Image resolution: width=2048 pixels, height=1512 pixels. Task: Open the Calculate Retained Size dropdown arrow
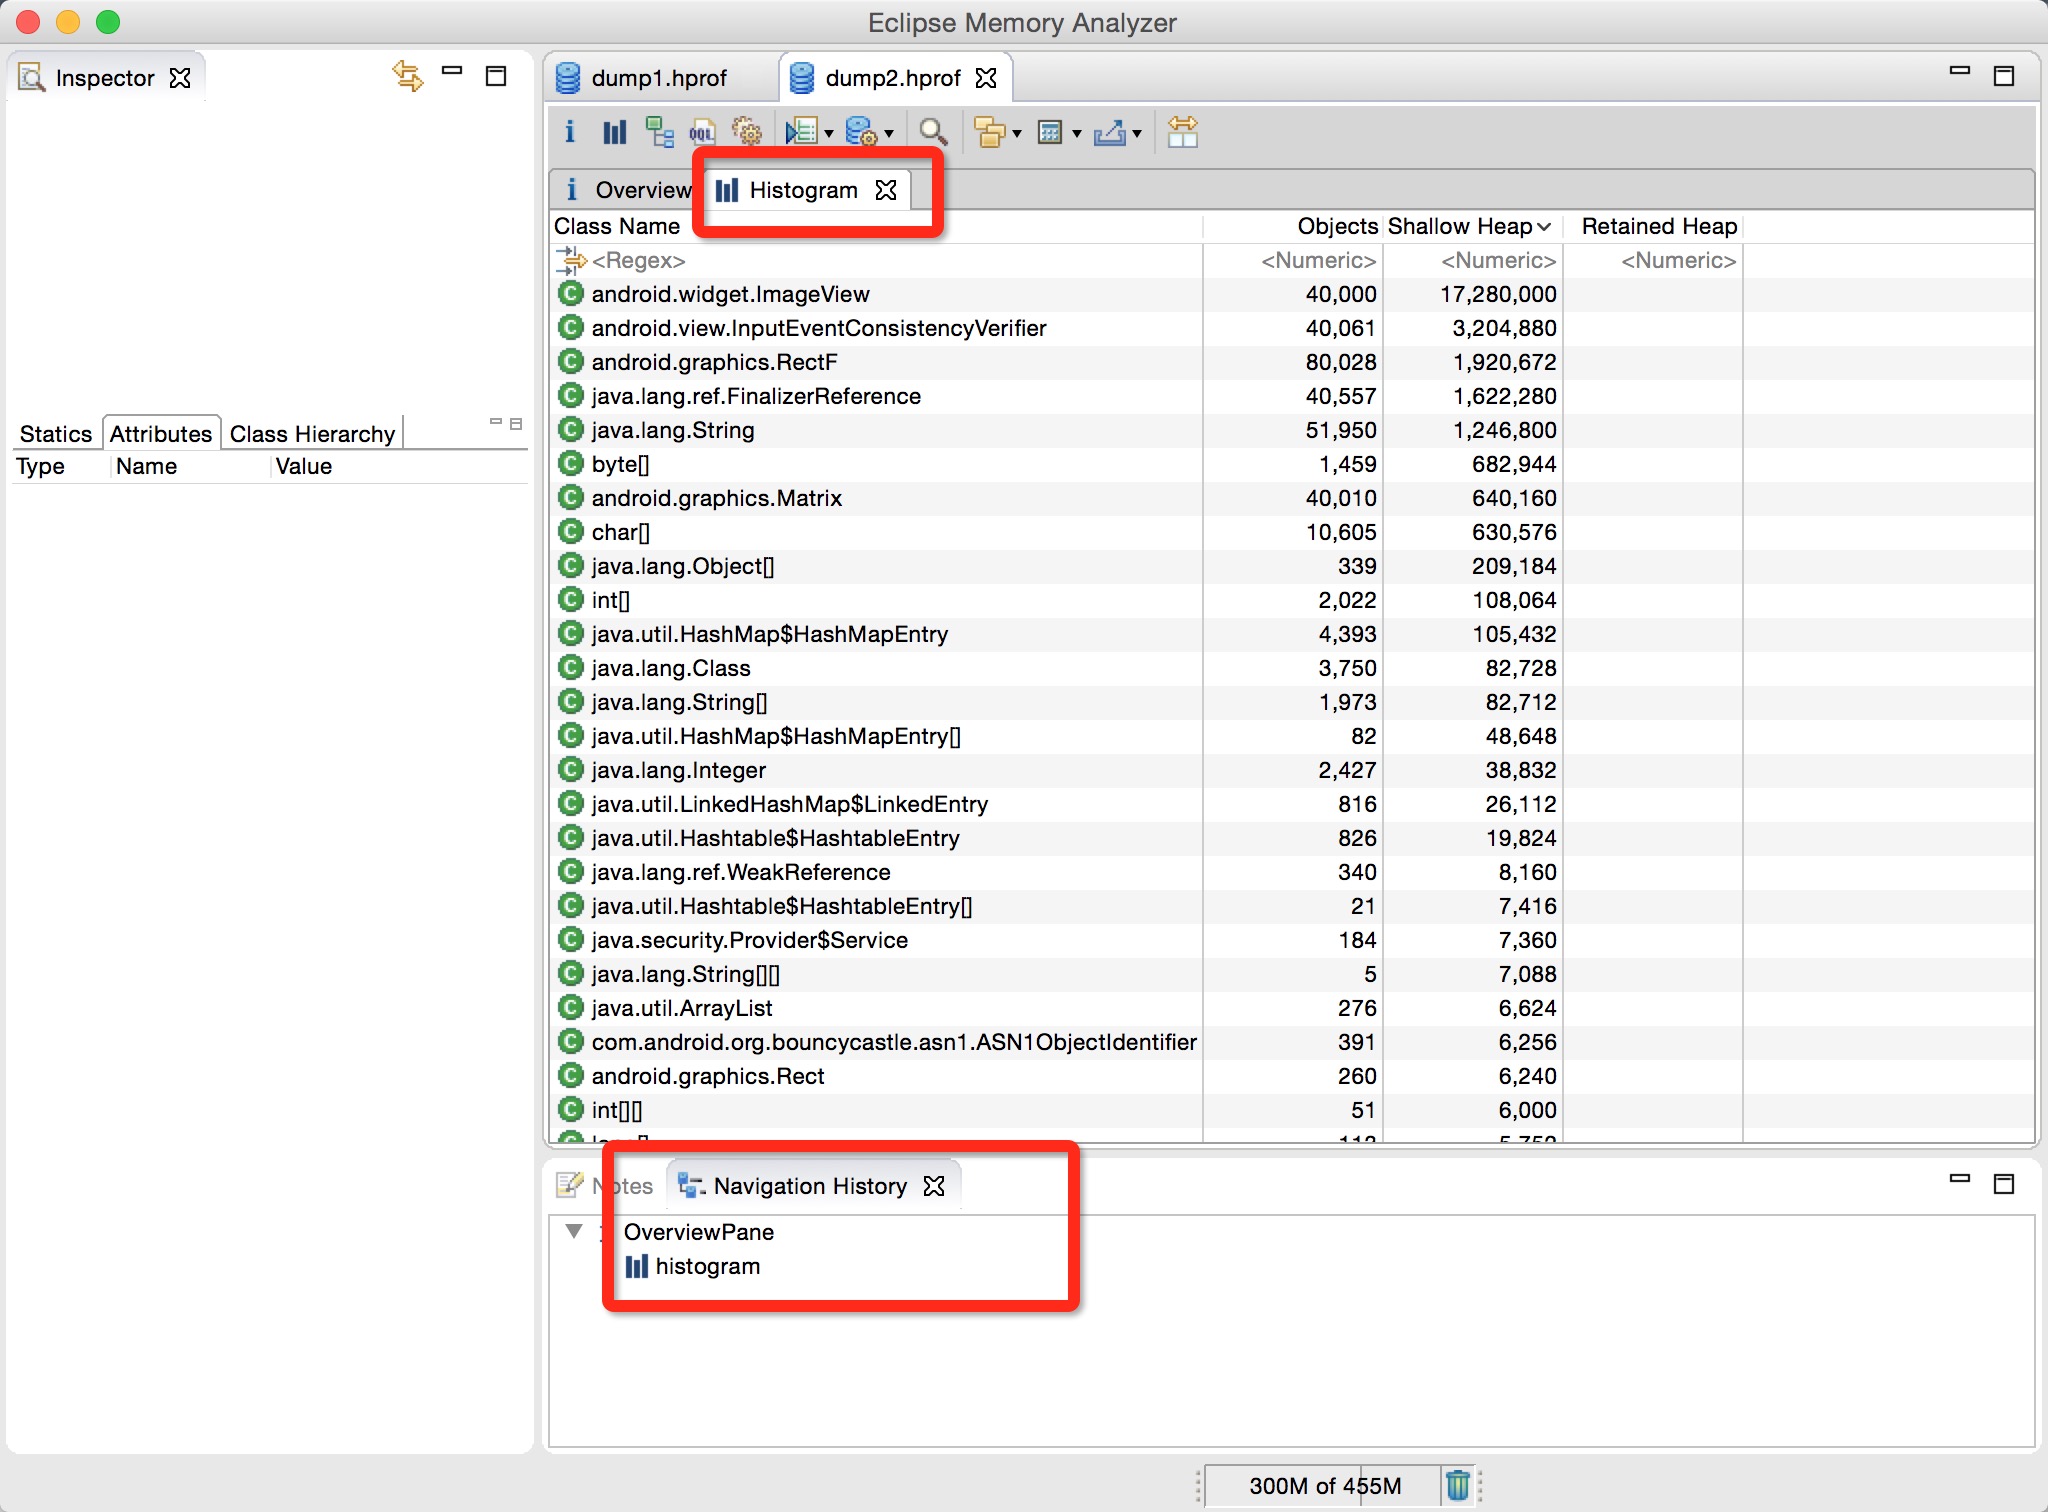(x=1077, y=134)
